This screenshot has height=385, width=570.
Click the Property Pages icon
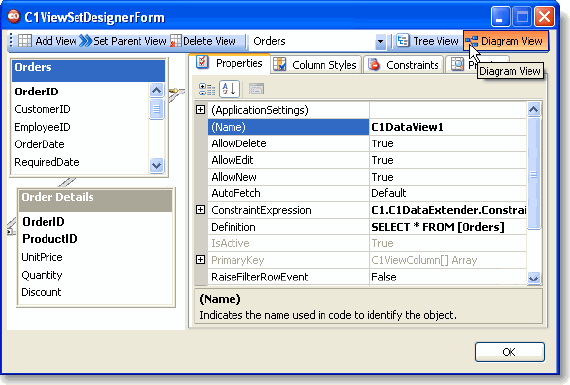256,89
